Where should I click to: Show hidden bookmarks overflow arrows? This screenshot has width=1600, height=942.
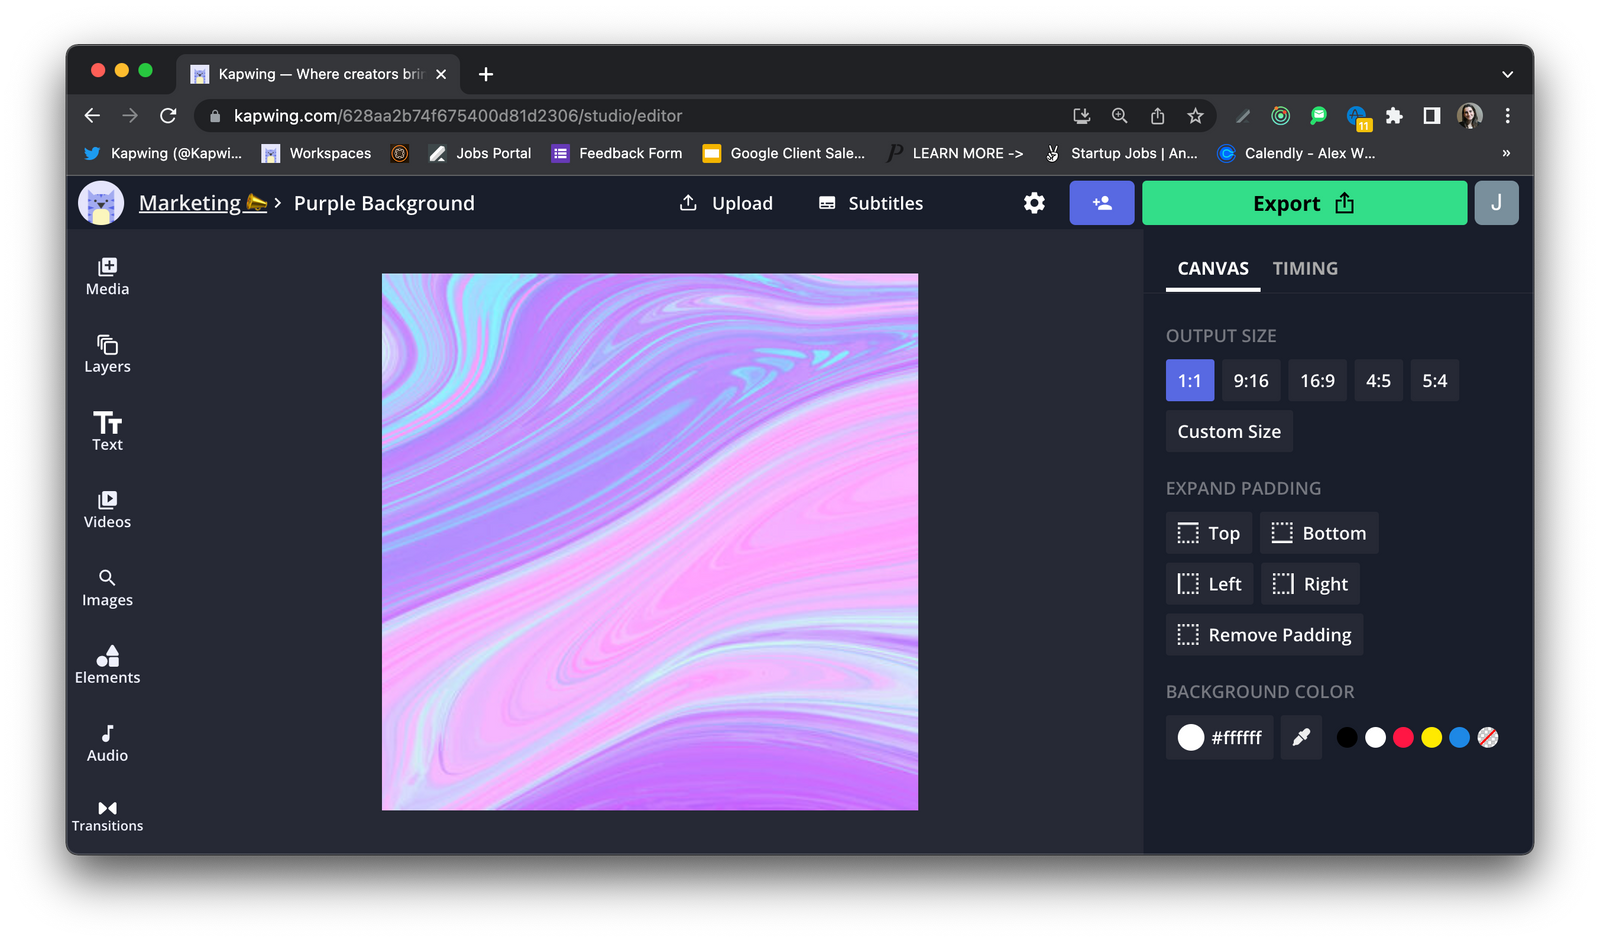(x=1506, y=153)
